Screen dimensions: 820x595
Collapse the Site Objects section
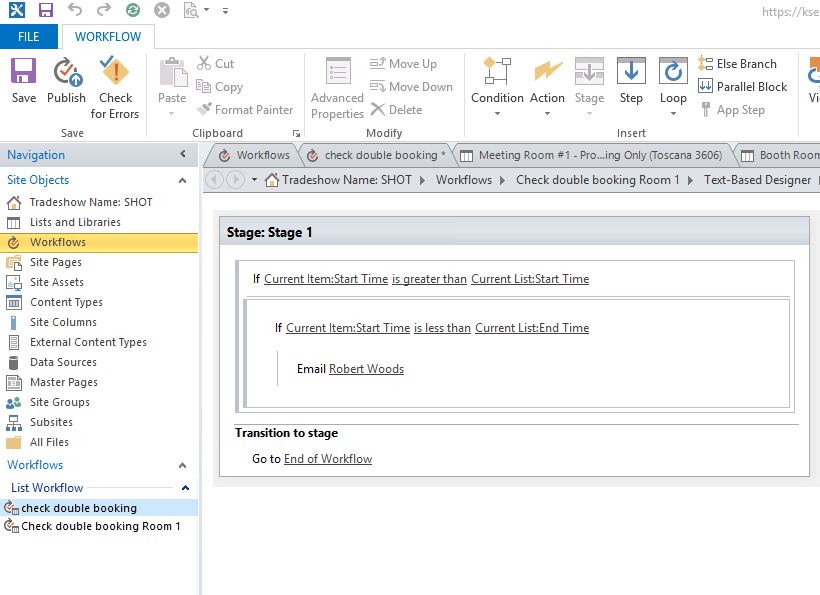pyautogui.click(x=183, y=180)
